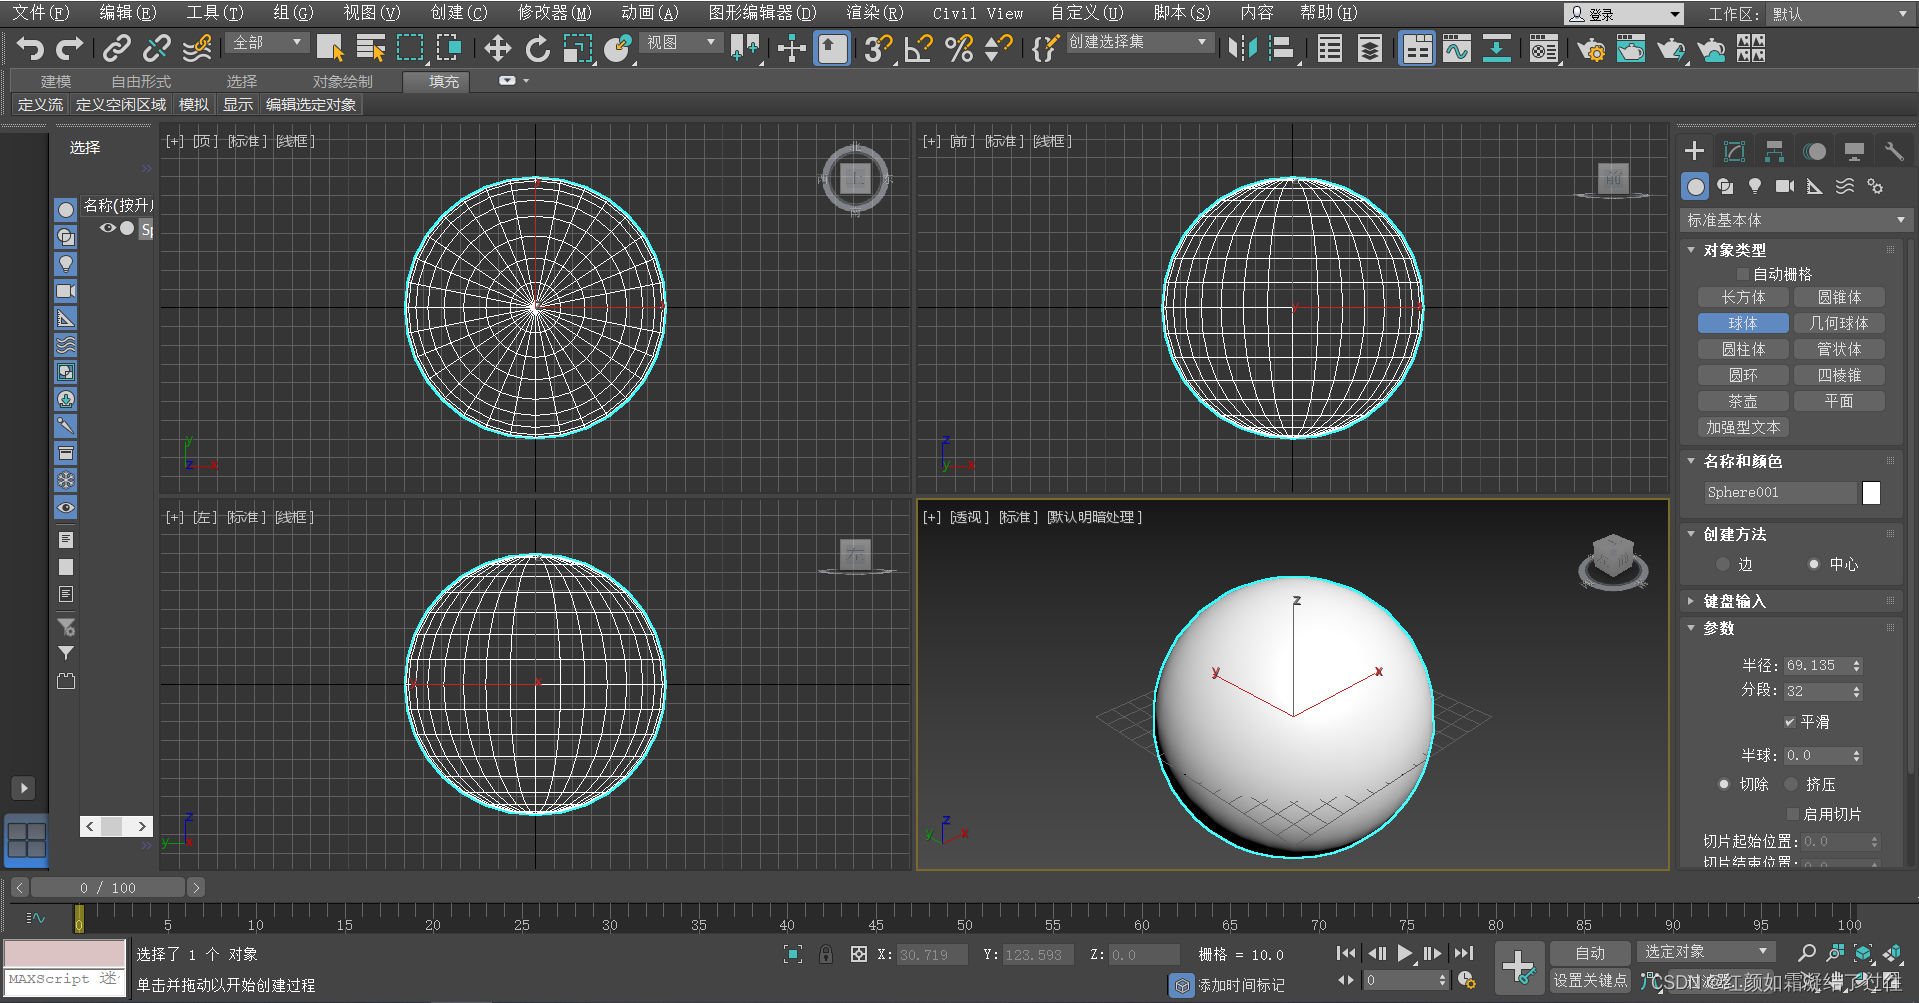Click the Sphere001 white color swatch
Image resolution: width=1919 pixels, height=1003 pixels.
click(1871, 492)
